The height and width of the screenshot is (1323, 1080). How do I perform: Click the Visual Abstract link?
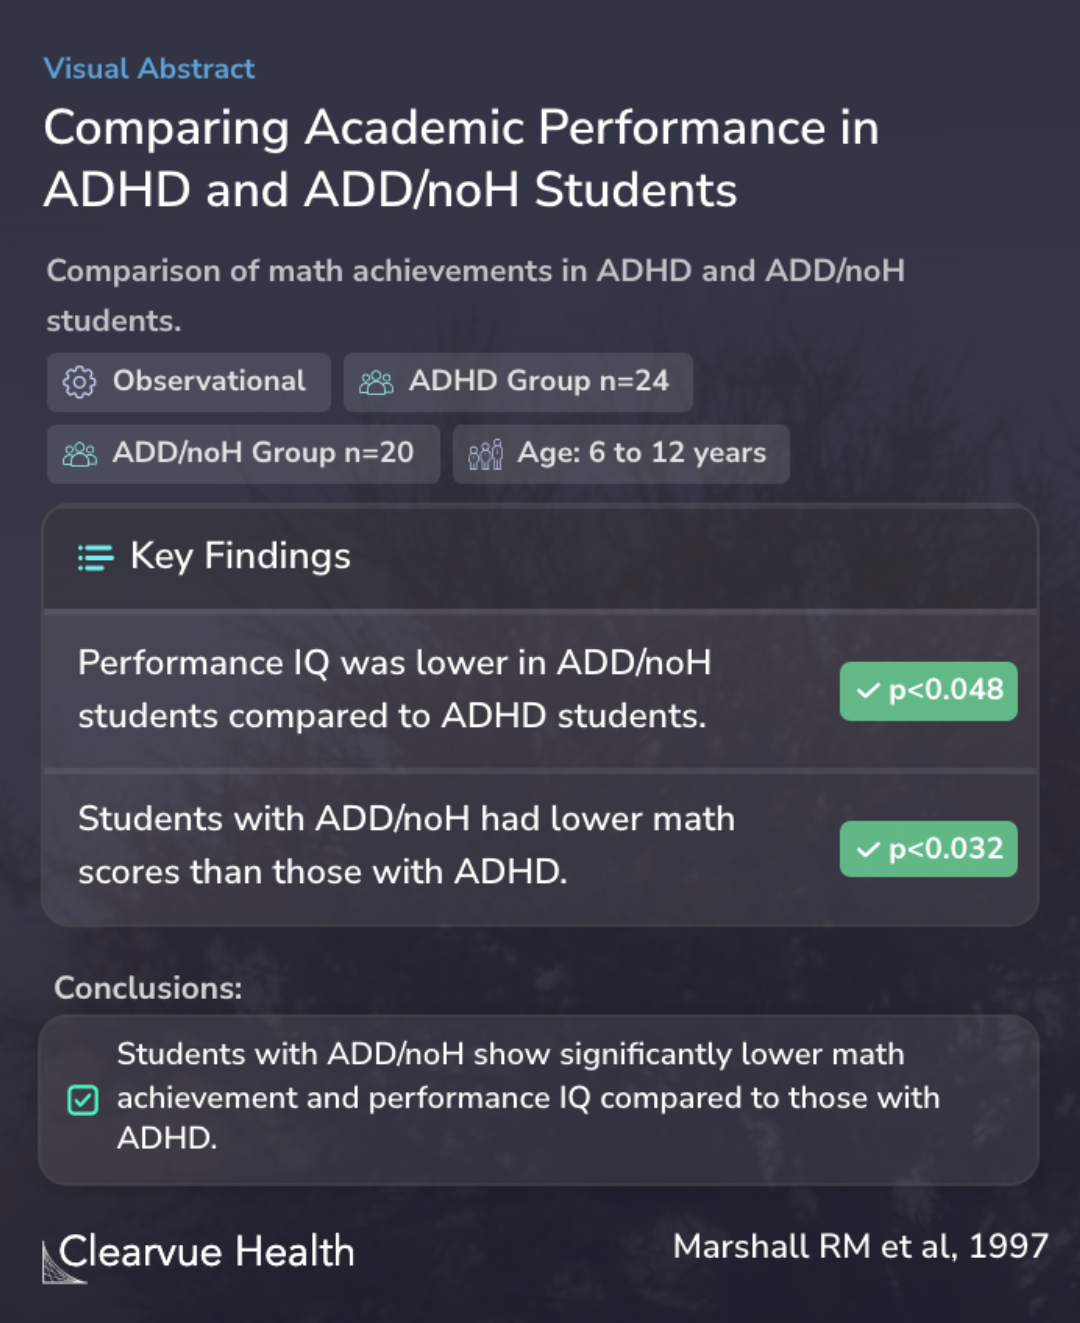[x=149, y=68]
